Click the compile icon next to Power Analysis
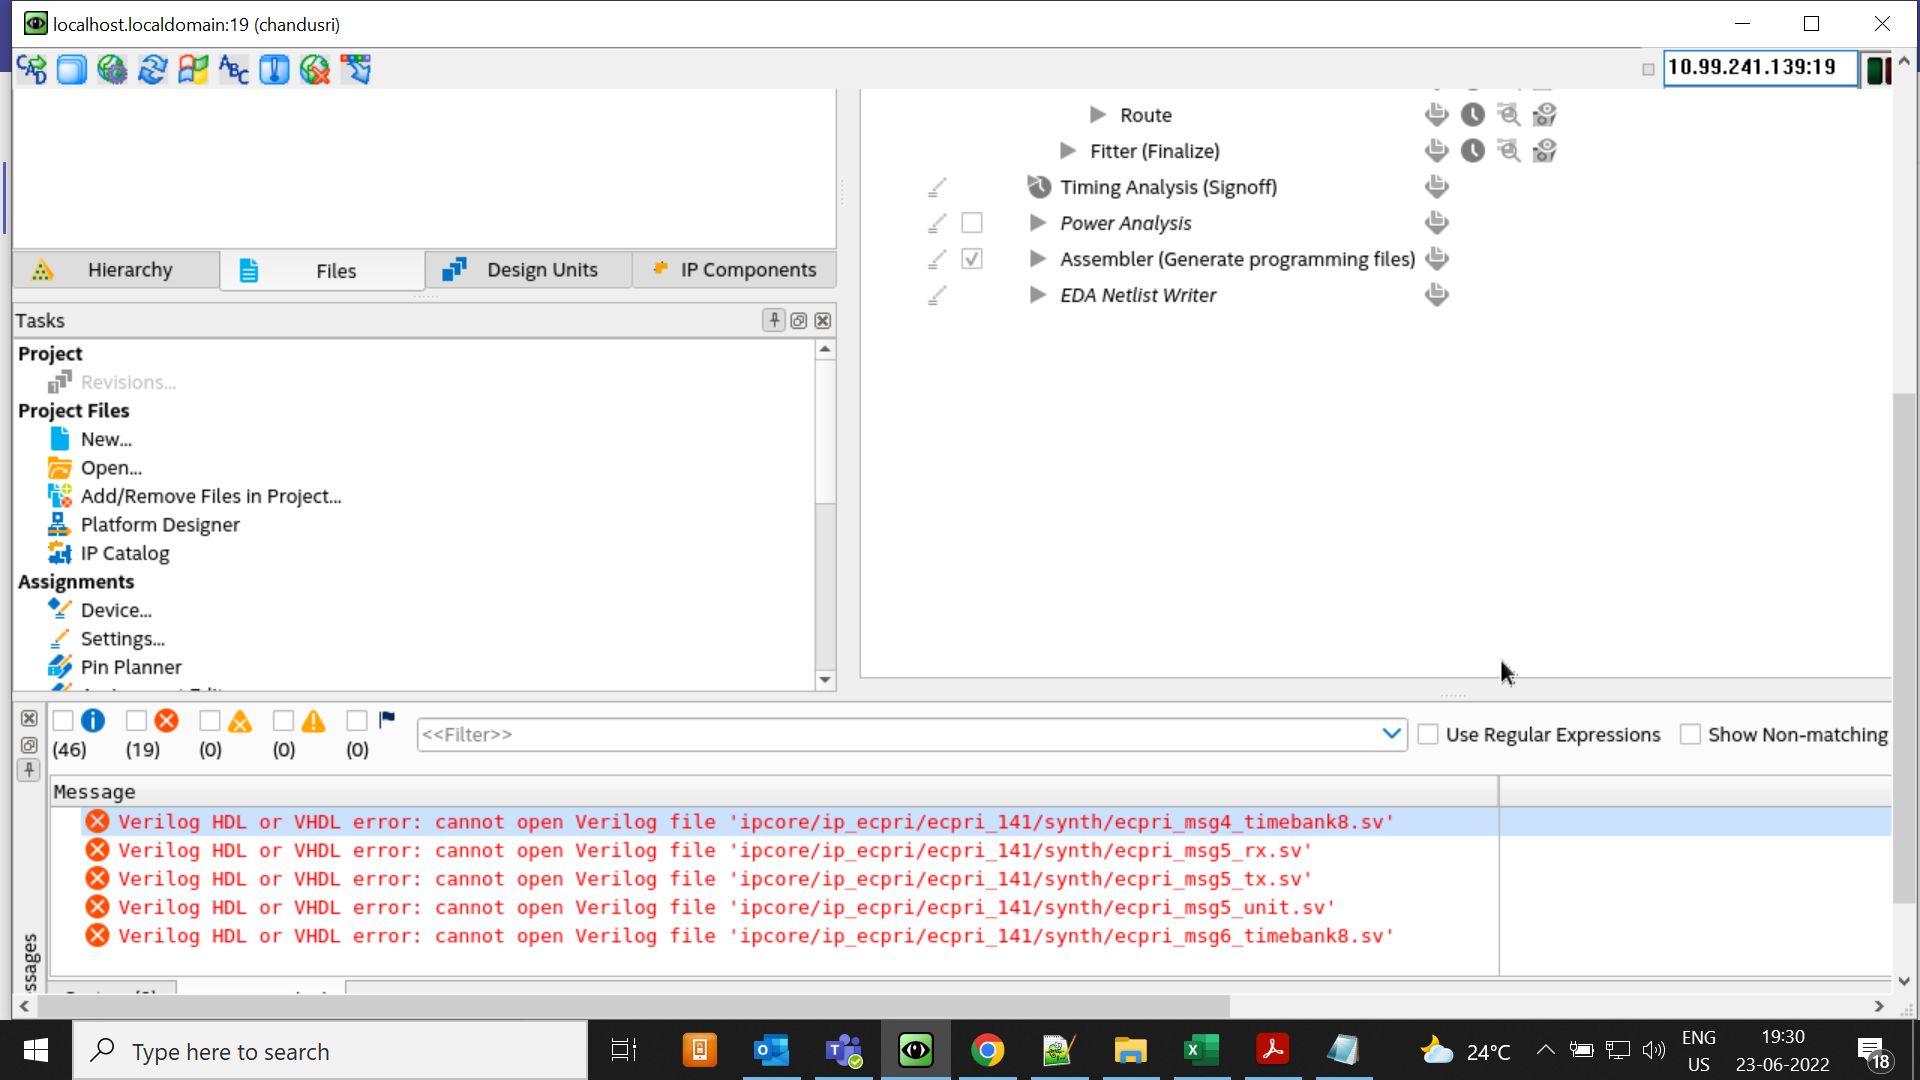 [1436, 223]
